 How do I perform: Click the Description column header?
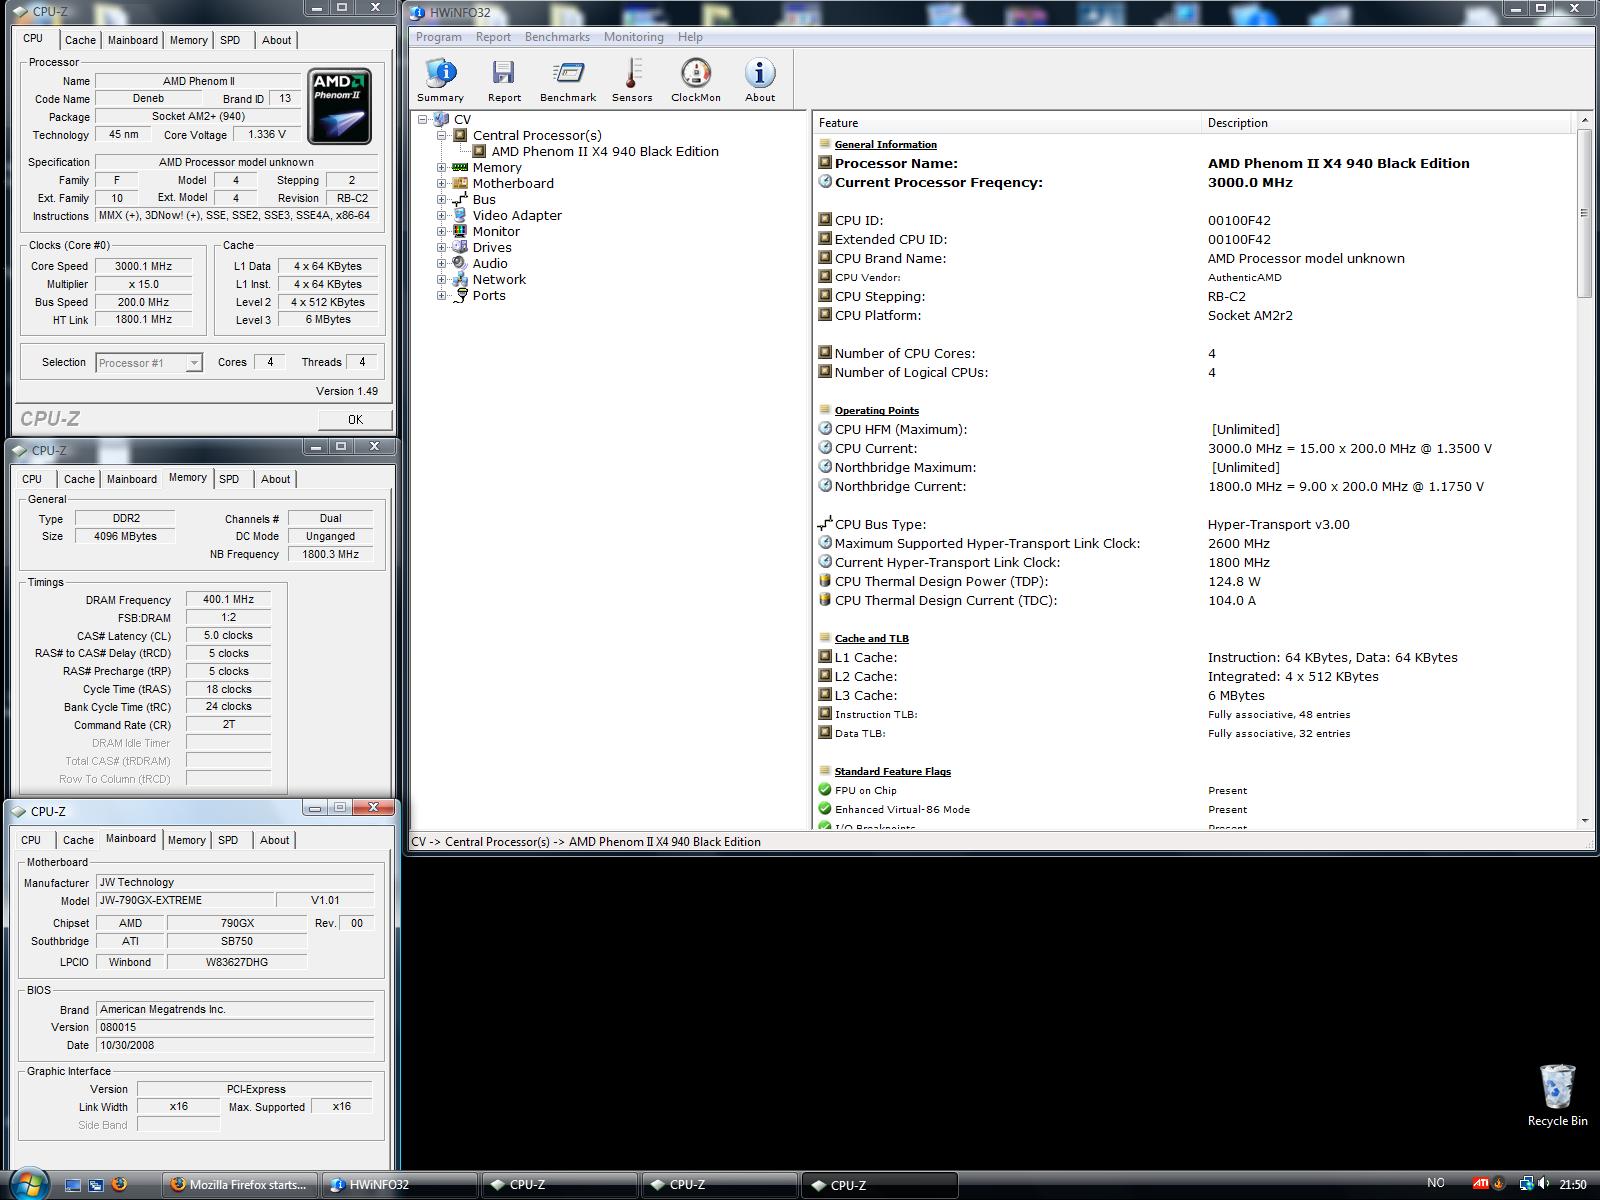coord(1387,123)
